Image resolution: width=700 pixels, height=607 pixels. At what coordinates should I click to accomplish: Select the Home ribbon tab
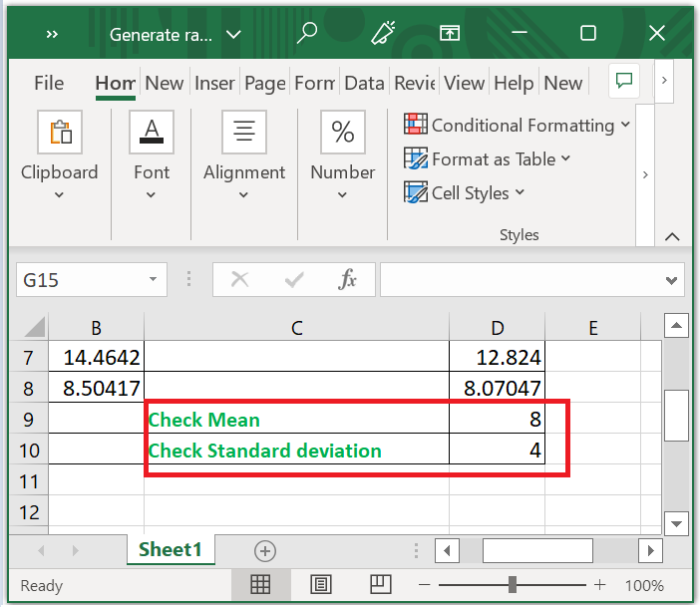(x=115, y=83)
